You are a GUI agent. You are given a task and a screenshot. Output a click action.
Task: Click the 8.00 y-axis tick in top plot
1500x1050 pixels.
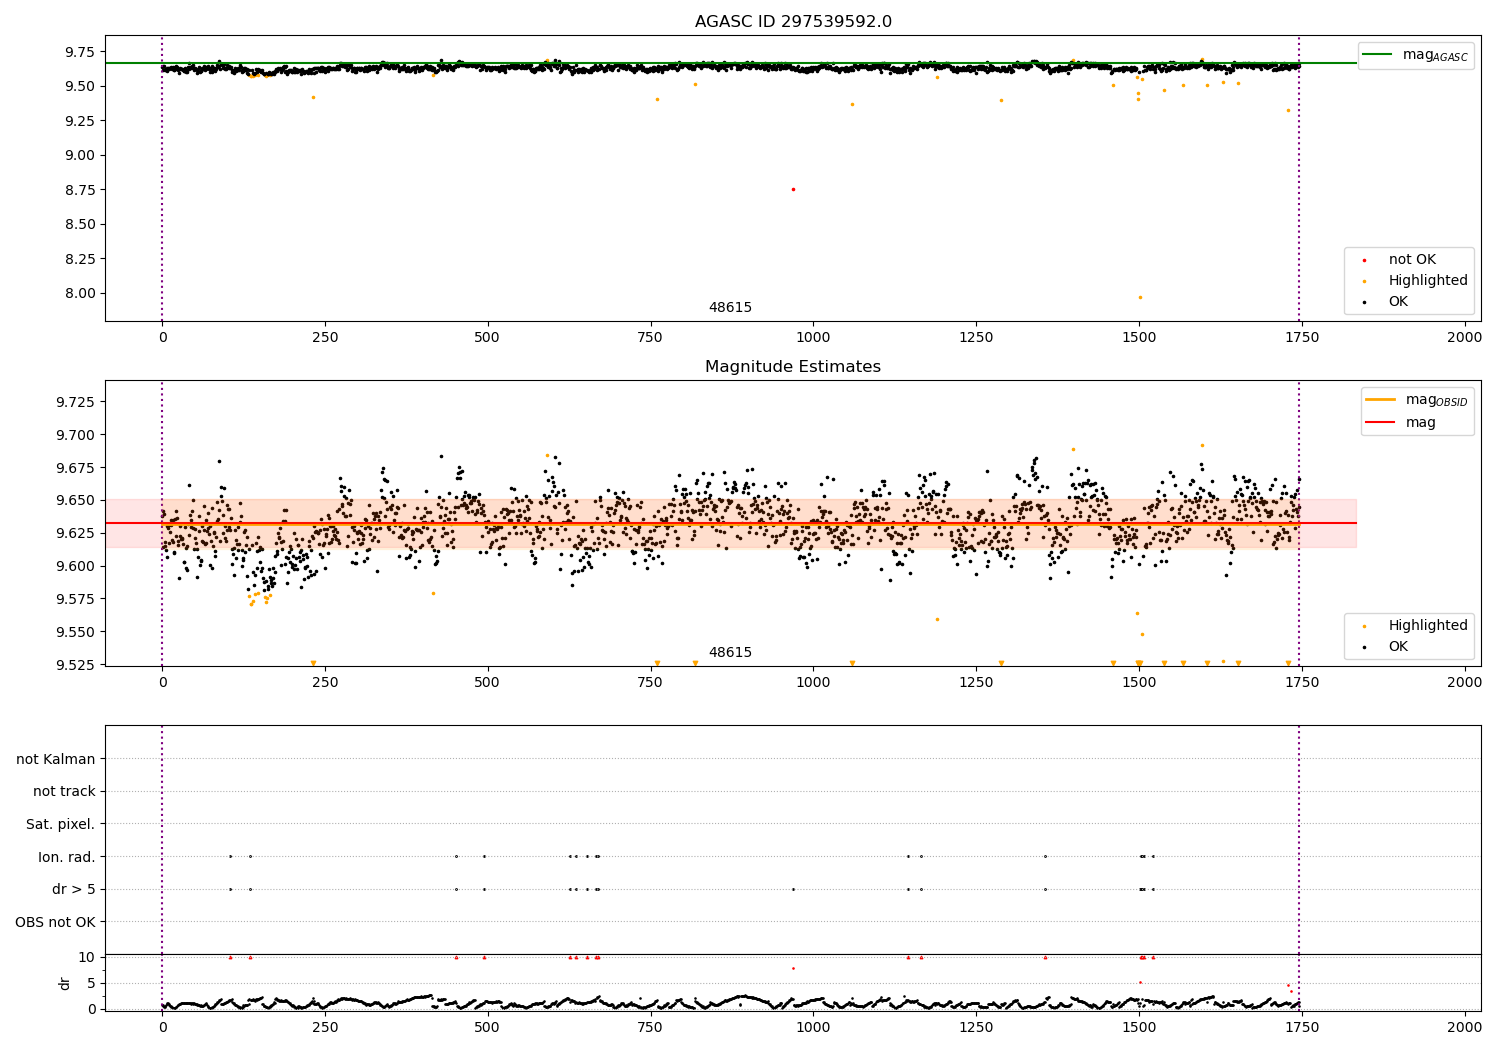tap(78, 294)
